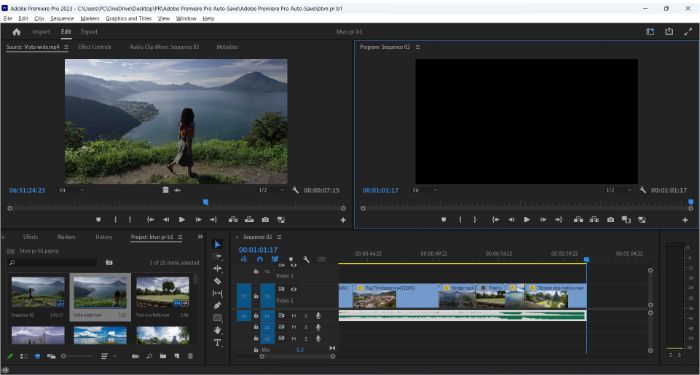
Task: Open Source monitor Fit zoom dropdown
Action: pos(72,190)
